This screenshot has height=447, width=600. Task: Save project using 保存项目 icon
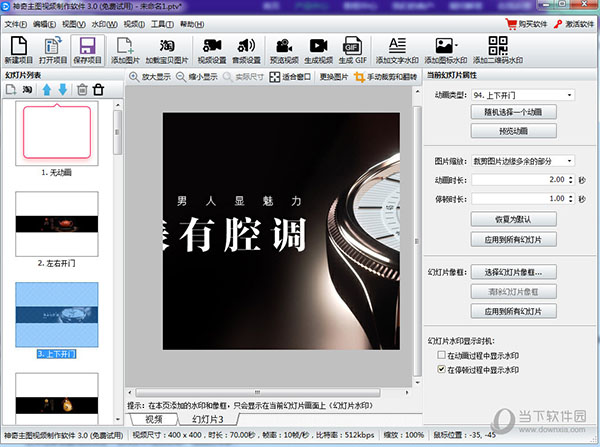(88, 50)
